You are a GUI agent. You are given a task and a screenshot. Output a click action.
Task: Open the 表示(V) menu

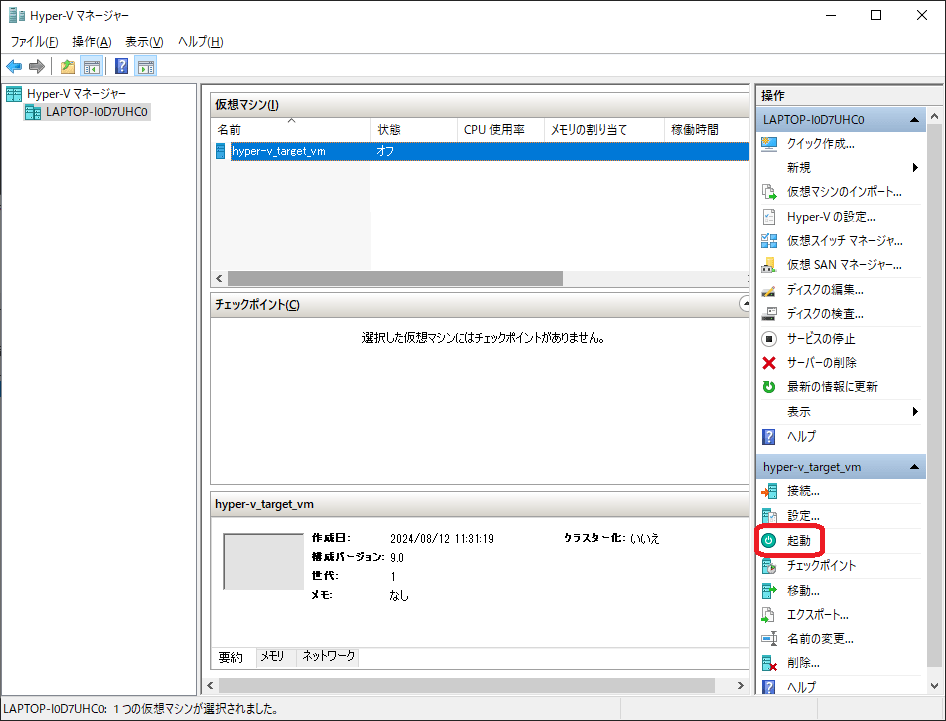[144, 42]
